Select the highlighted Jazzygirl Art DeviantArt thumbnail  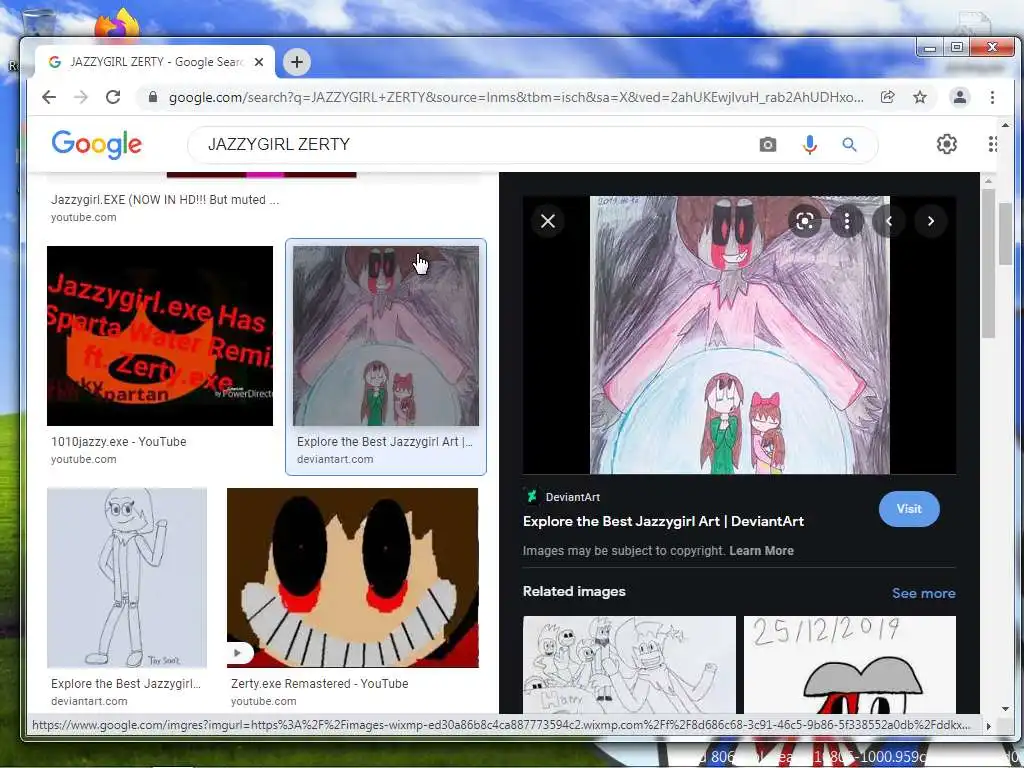point(386,336)
